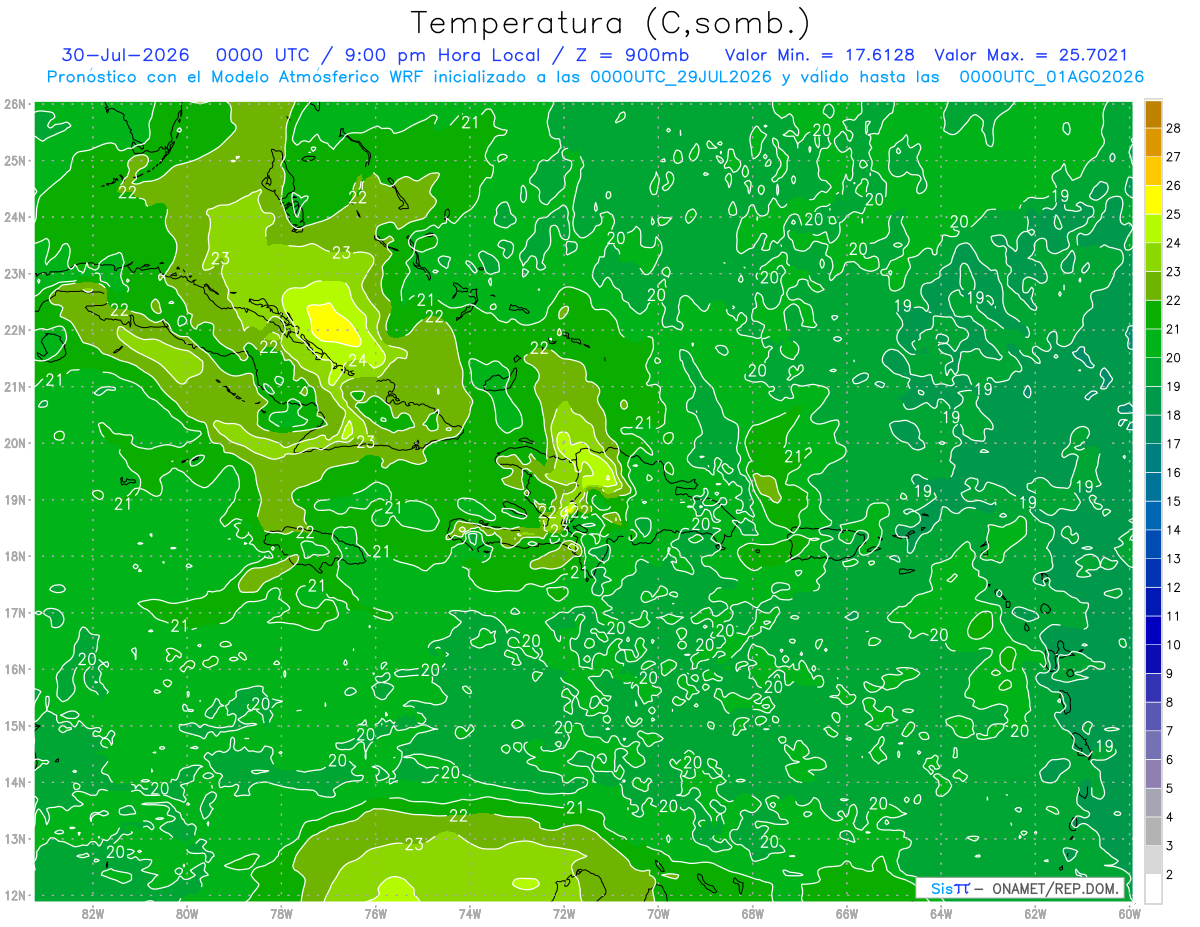Pick the teal colorbar segment between 16 and 17
The image size is (1200, 927).
[x=1153, y=458]
